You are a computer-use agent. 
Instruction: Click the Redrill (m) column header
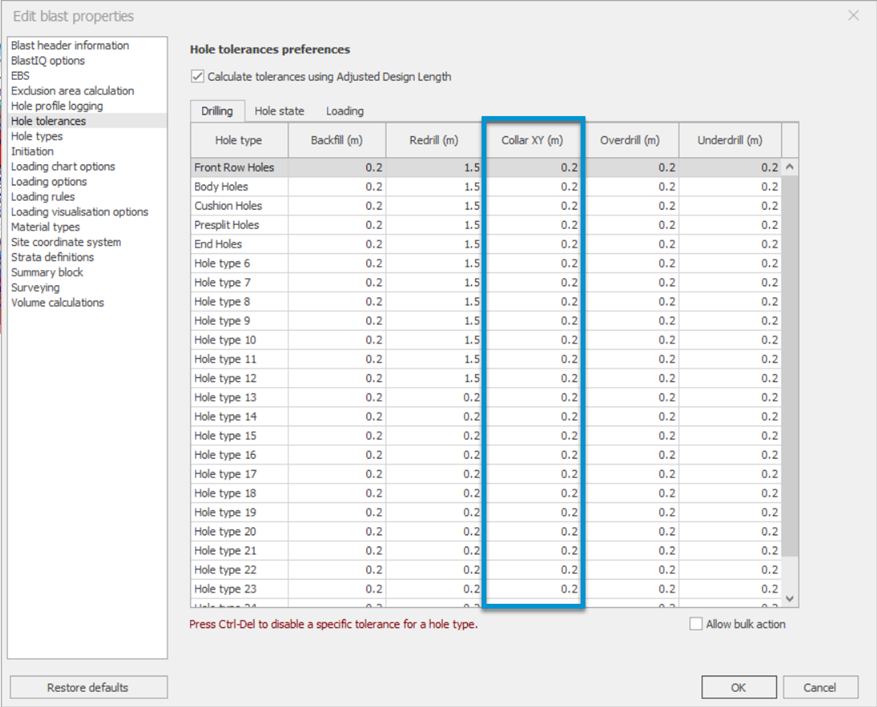[434, 140]
